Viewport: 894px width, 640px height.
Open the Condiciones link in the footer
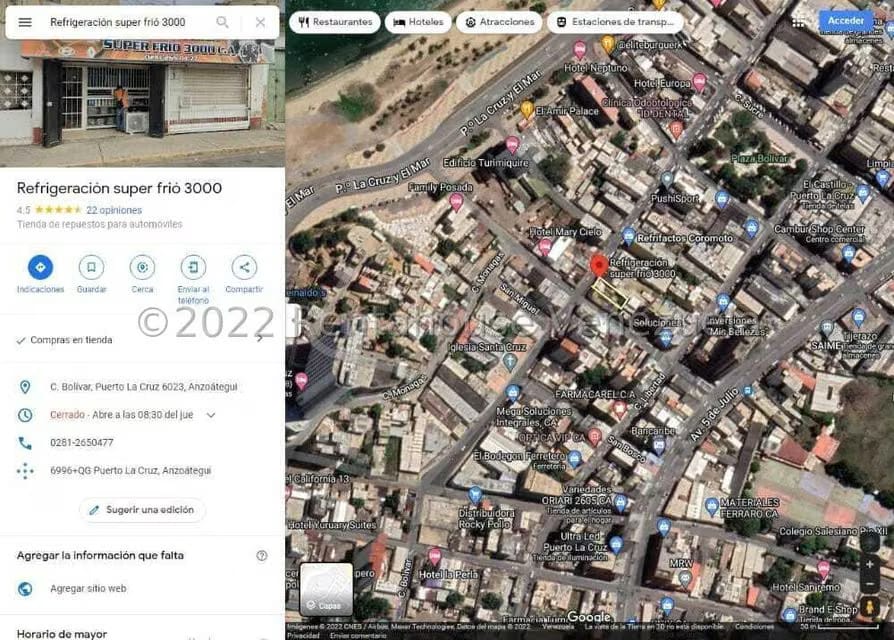pos(754,626)
